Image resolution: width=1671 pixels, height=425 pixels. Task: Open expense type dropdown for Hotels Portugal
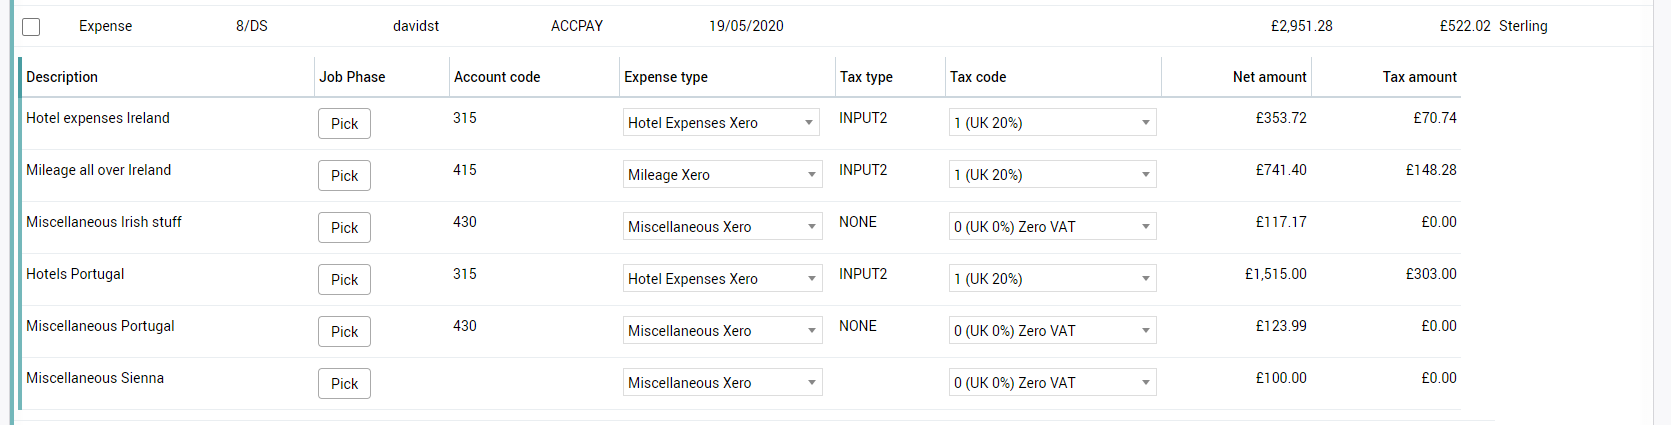coord(722,279)
